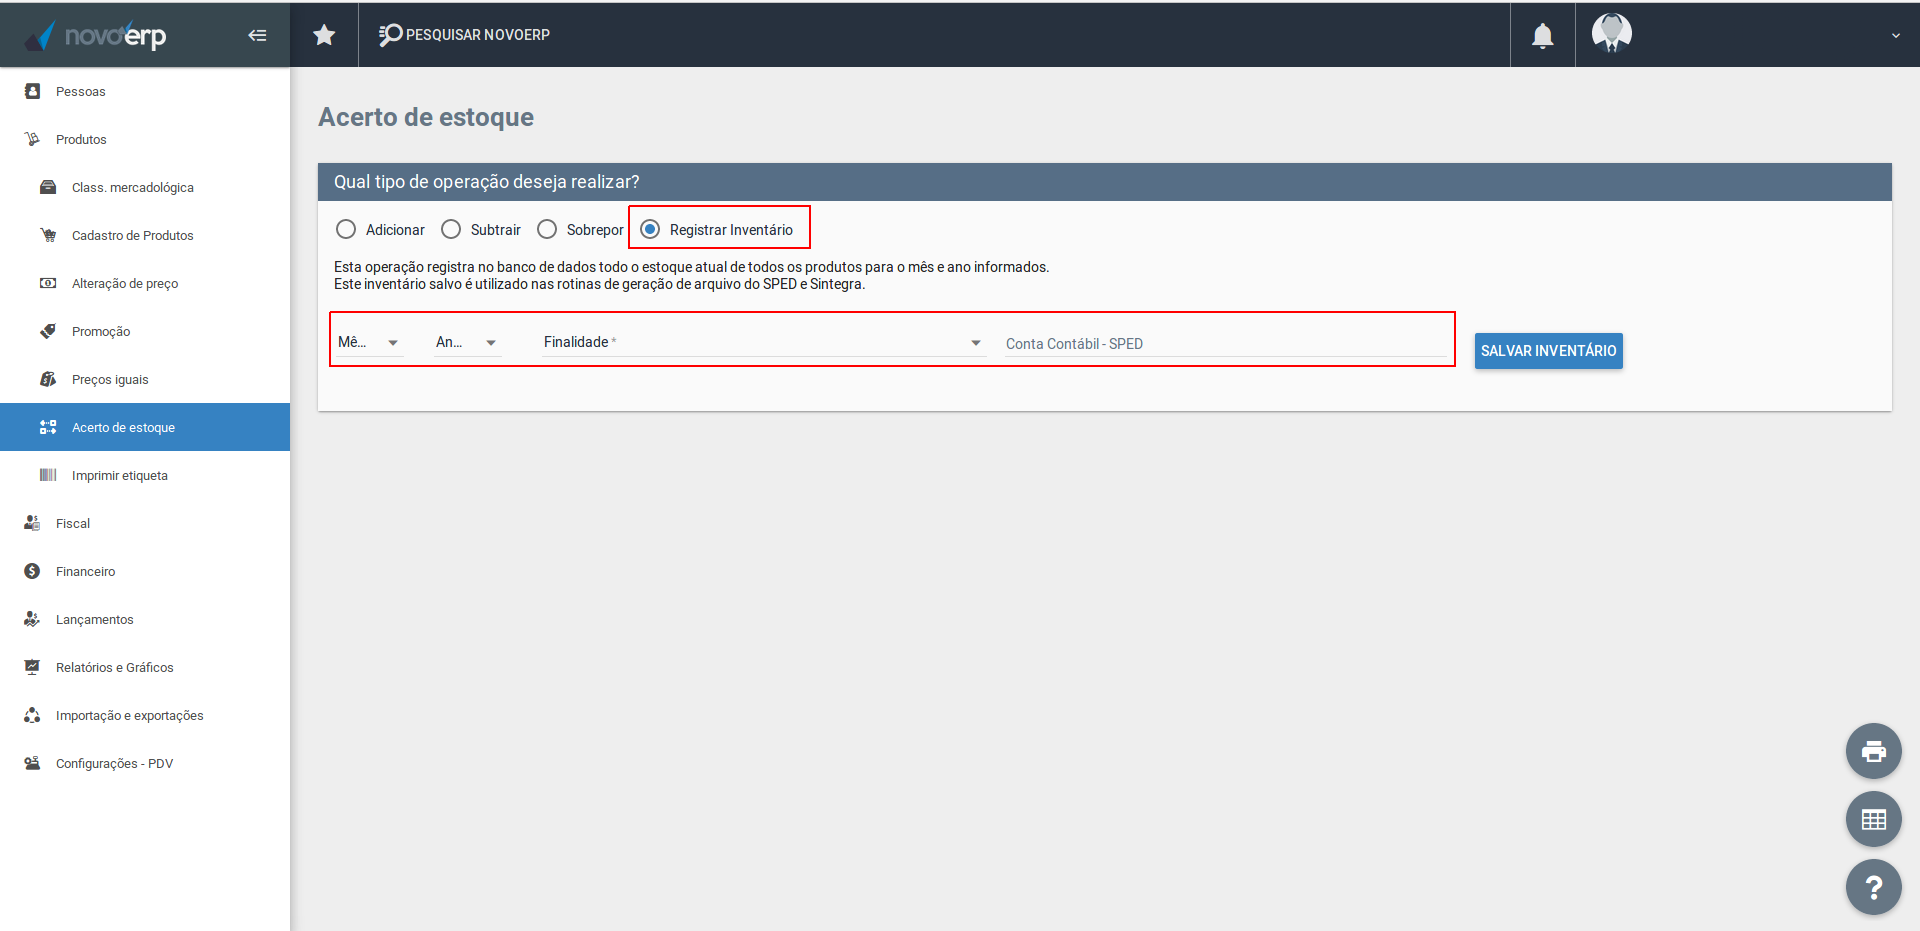This screenshot has width=1920, height=931.
Task: Choose the Sobrepor radio option
Action: 547,230
